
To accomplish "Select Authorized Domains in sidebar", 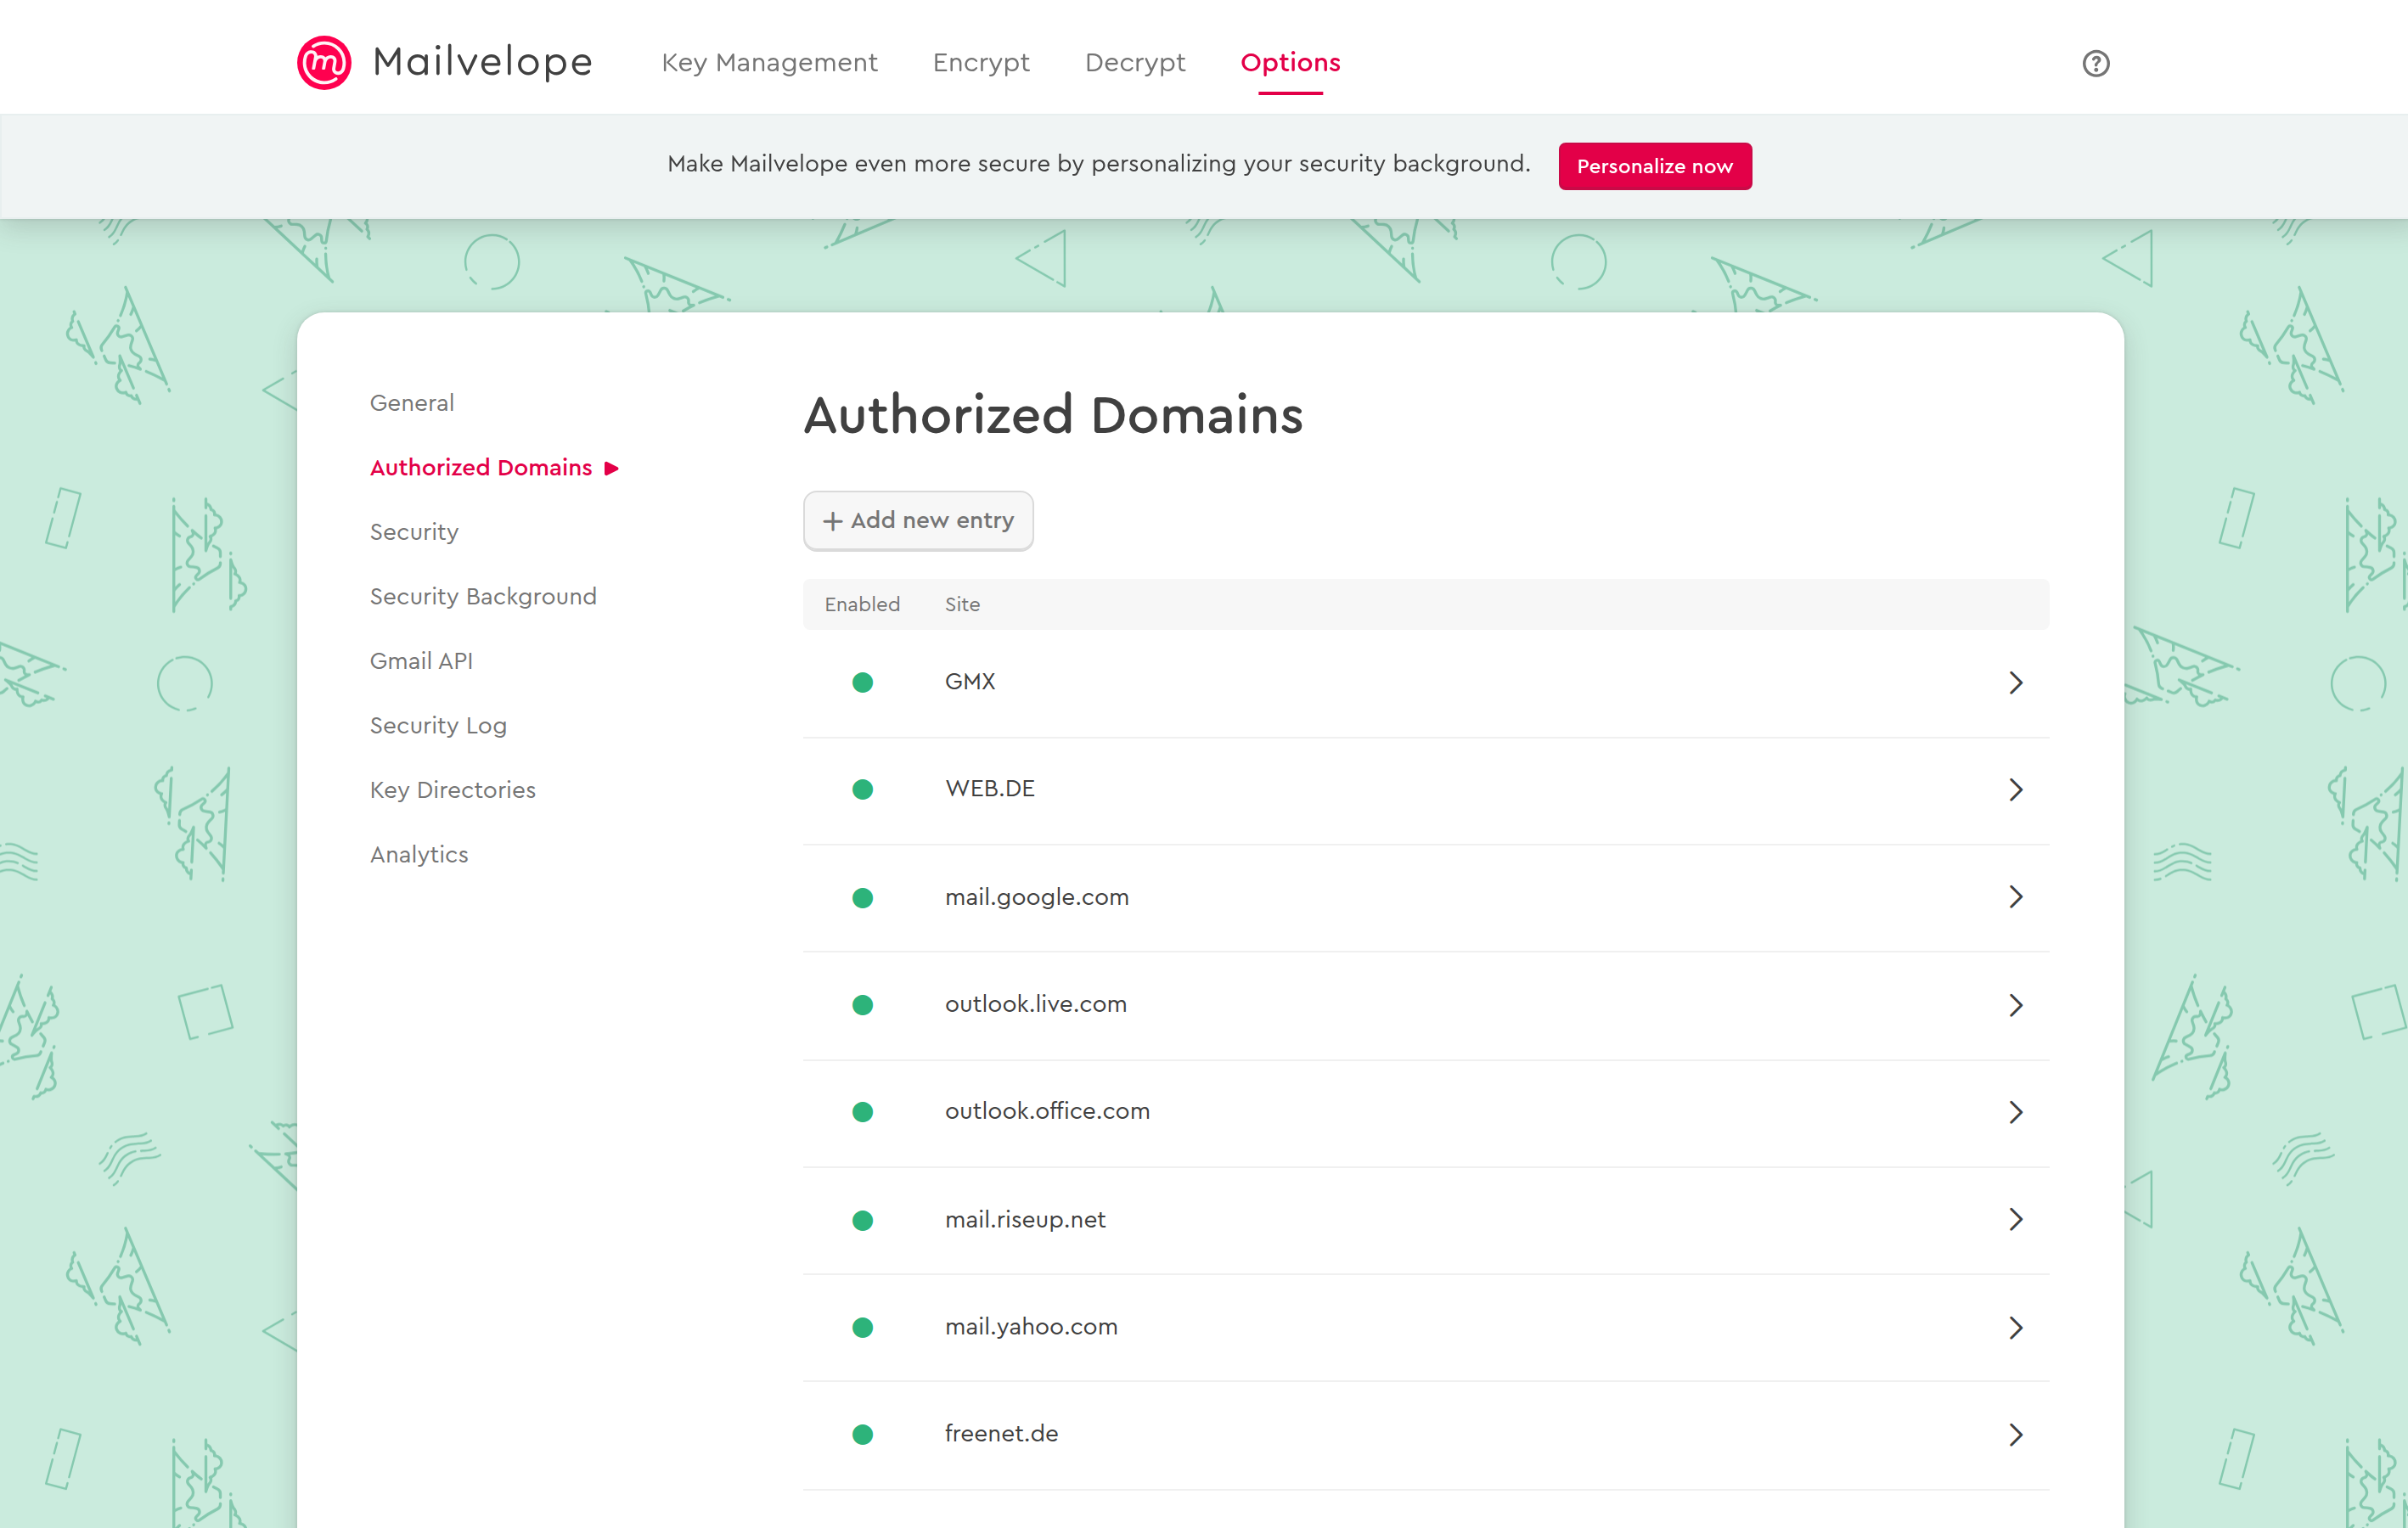I will pyautogui.click(x=481, y=468).
